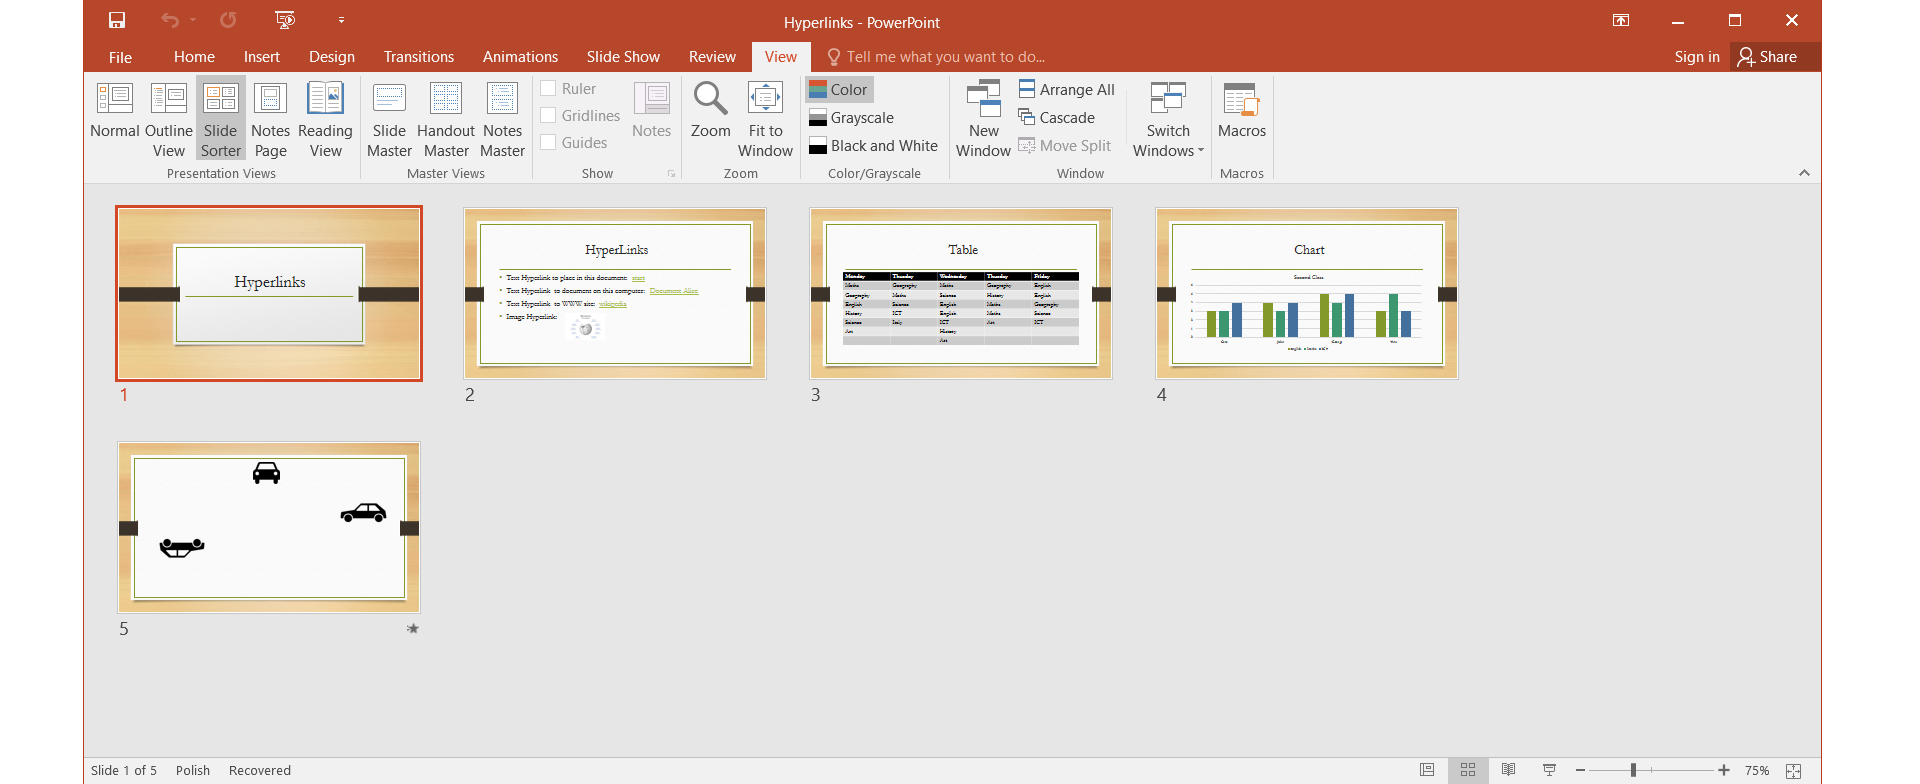Open the File menu
This screenshot has width=1920, height=784.
click(120, 57)
